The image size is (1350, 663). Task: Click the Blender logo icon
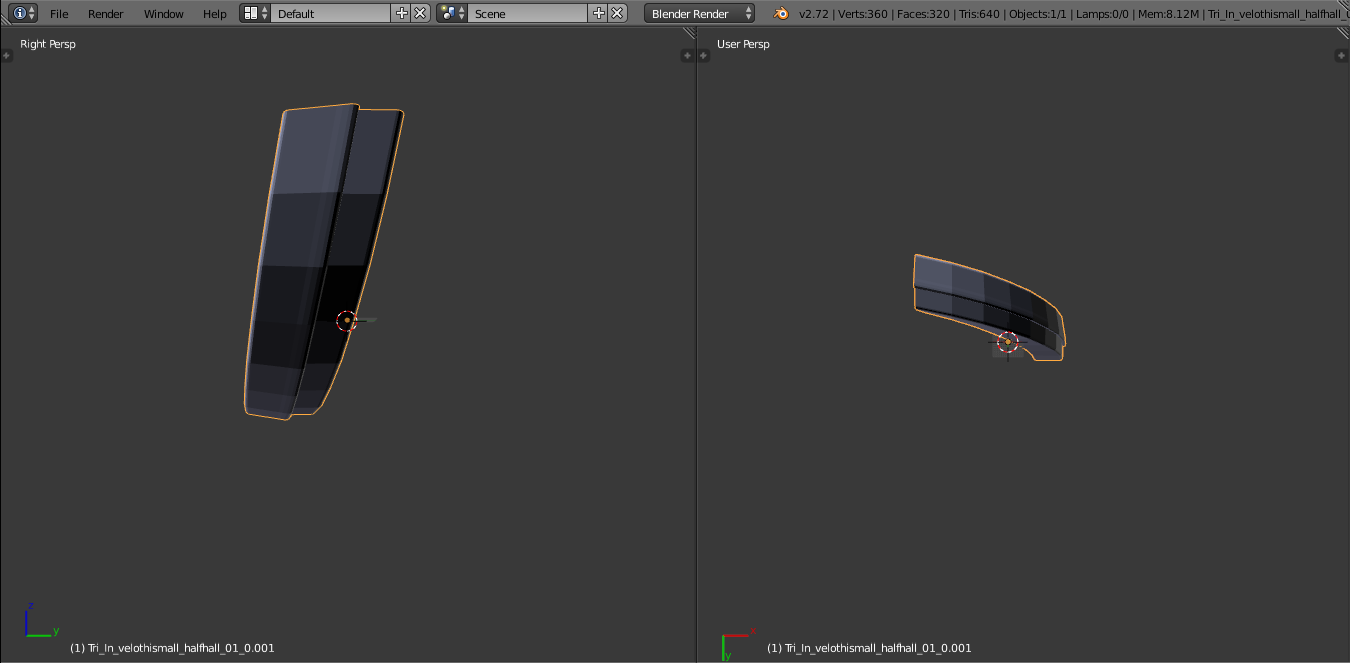pos(781,13)
